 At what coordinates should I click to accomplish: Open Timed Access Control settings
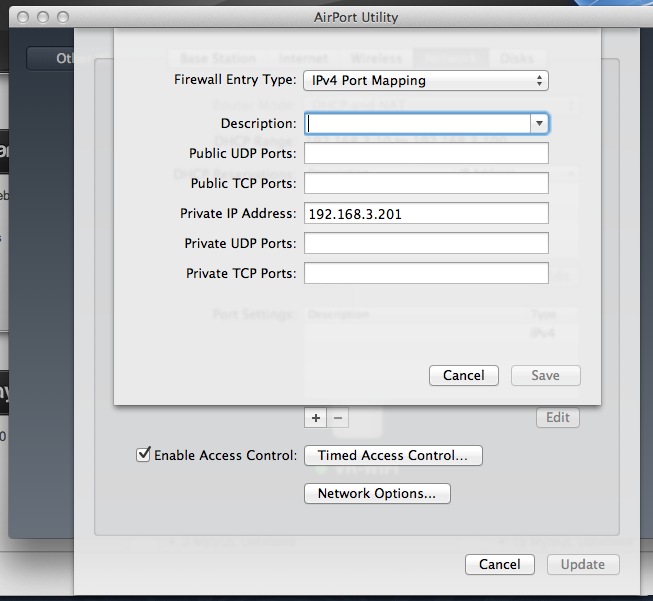[393, 455]
